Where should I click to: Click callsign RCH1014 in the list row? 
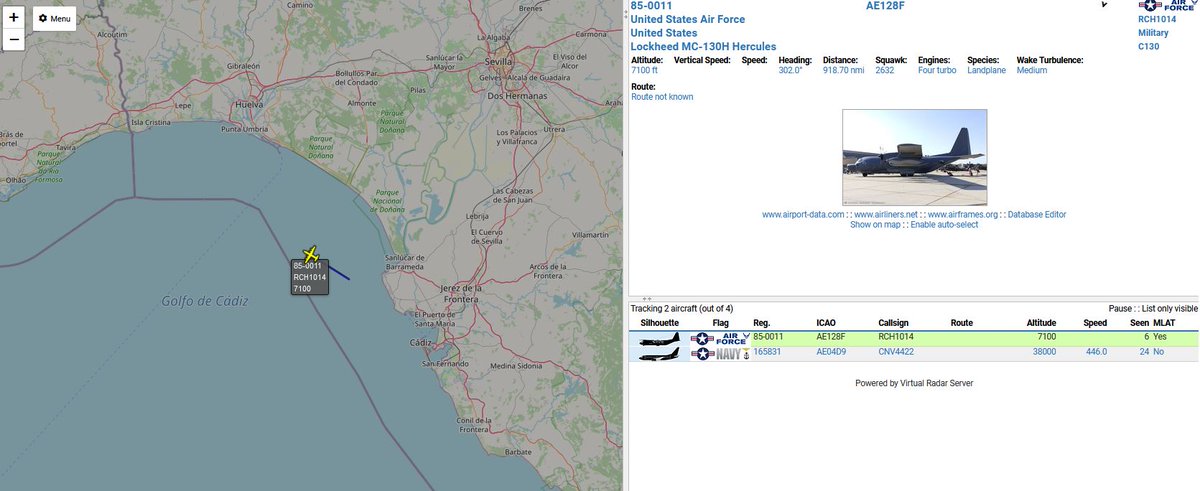(x=896, y=337)
